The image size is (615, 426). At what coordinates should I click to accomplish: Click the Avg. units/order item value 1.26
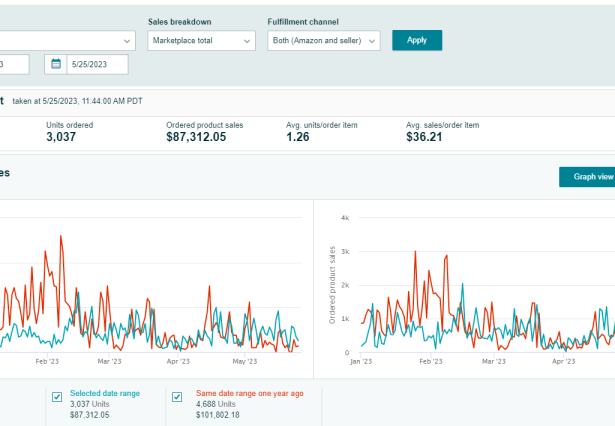coord(298,137)
